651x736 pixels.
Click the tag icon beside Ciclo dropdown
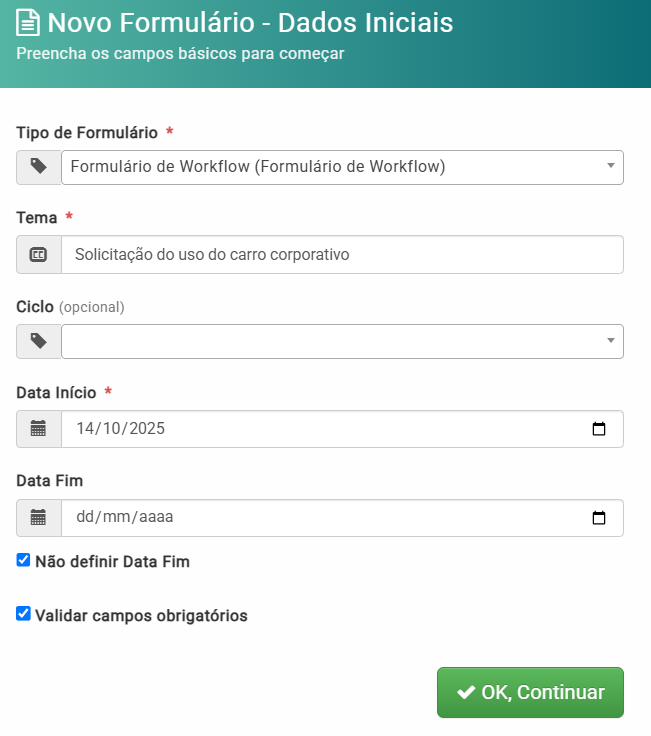coord(39,341)
